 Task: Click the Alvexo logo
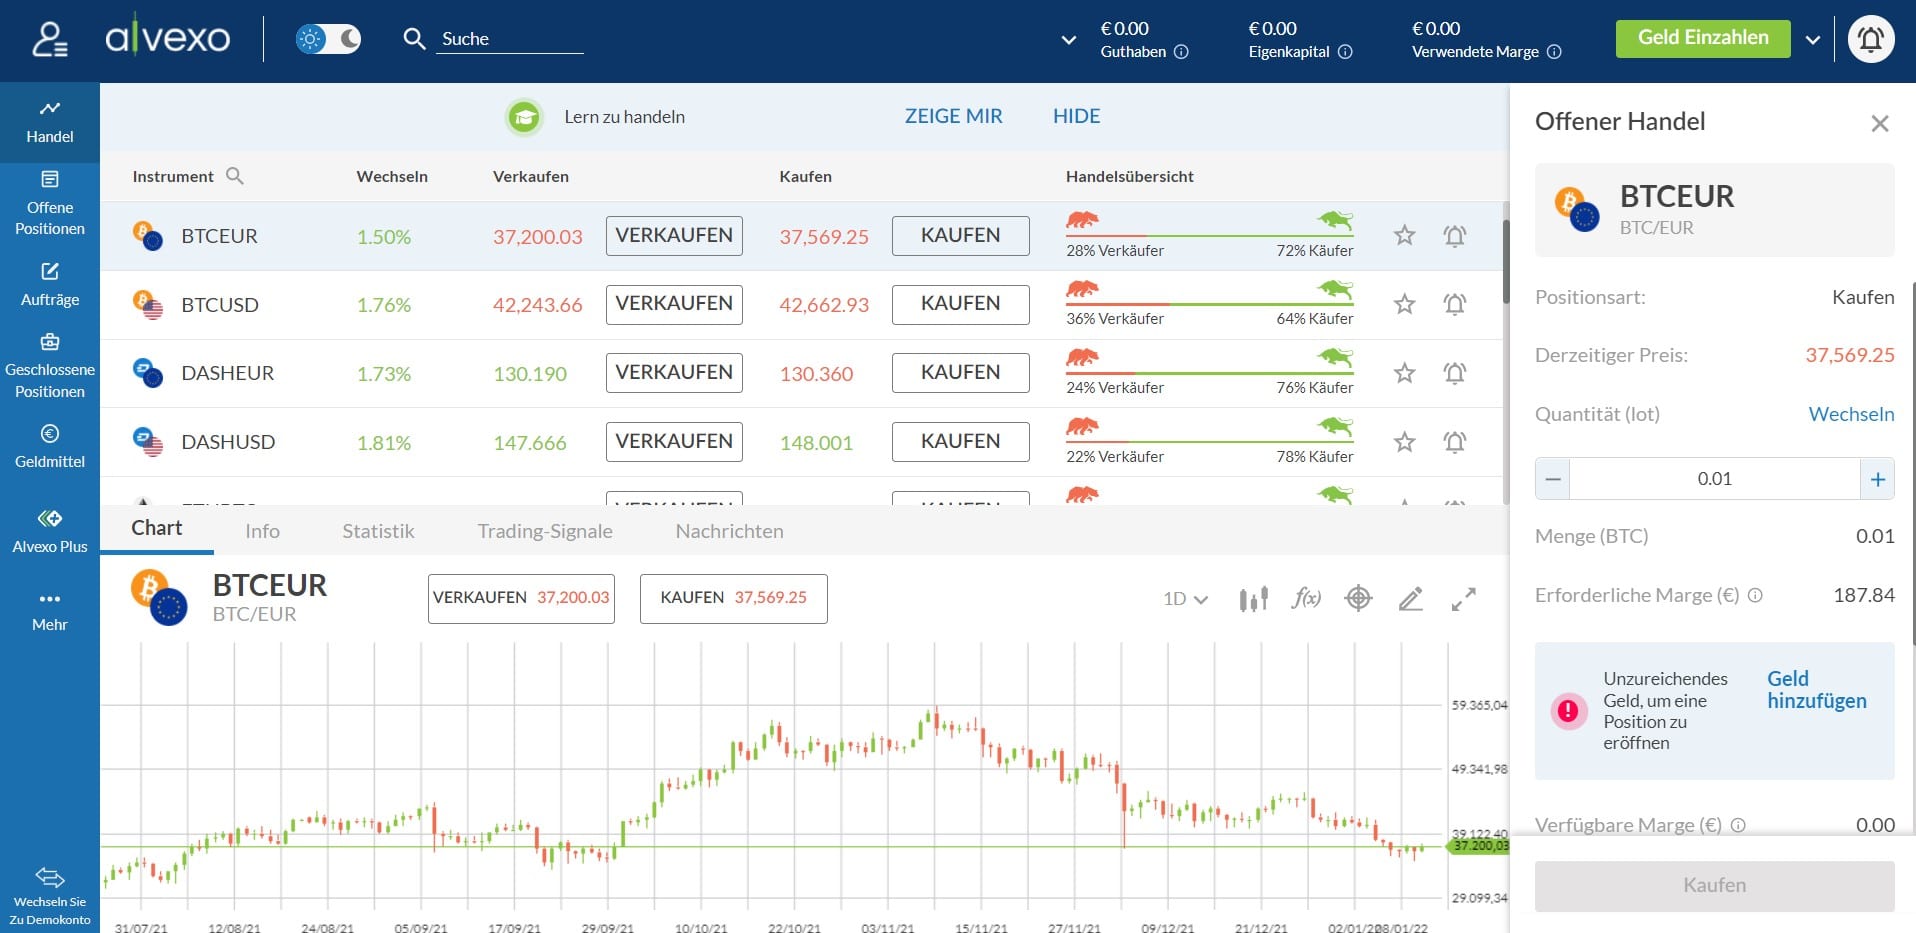(167, 38)
